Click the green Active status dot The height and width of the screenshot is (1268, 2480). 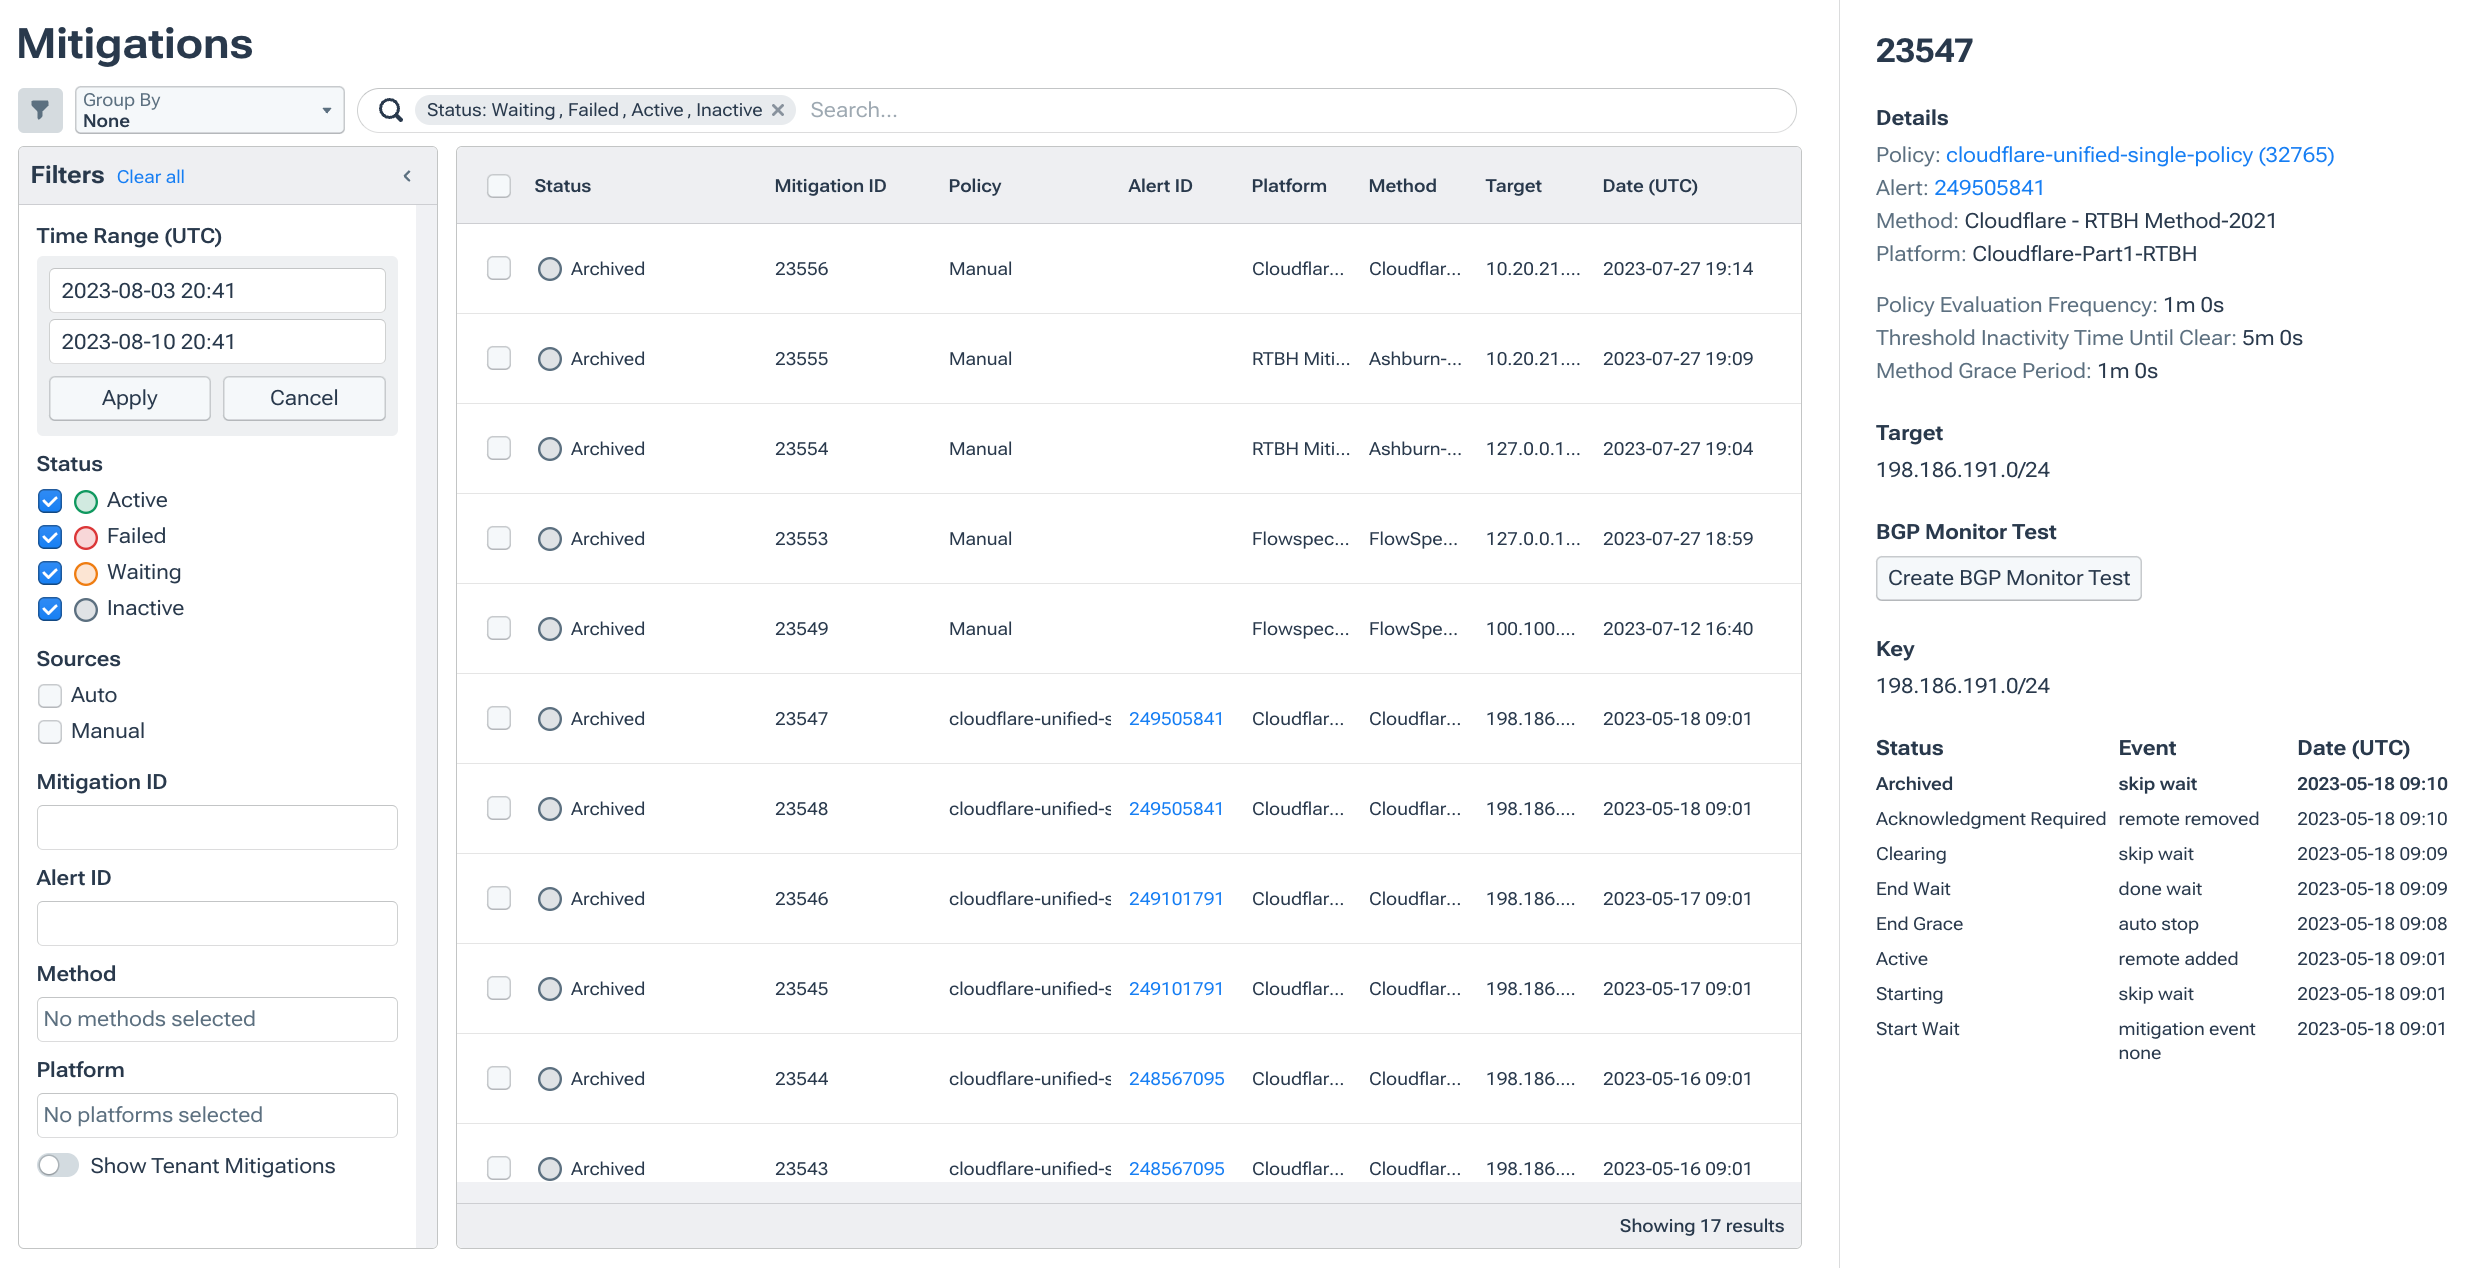[x=85, y=500]
